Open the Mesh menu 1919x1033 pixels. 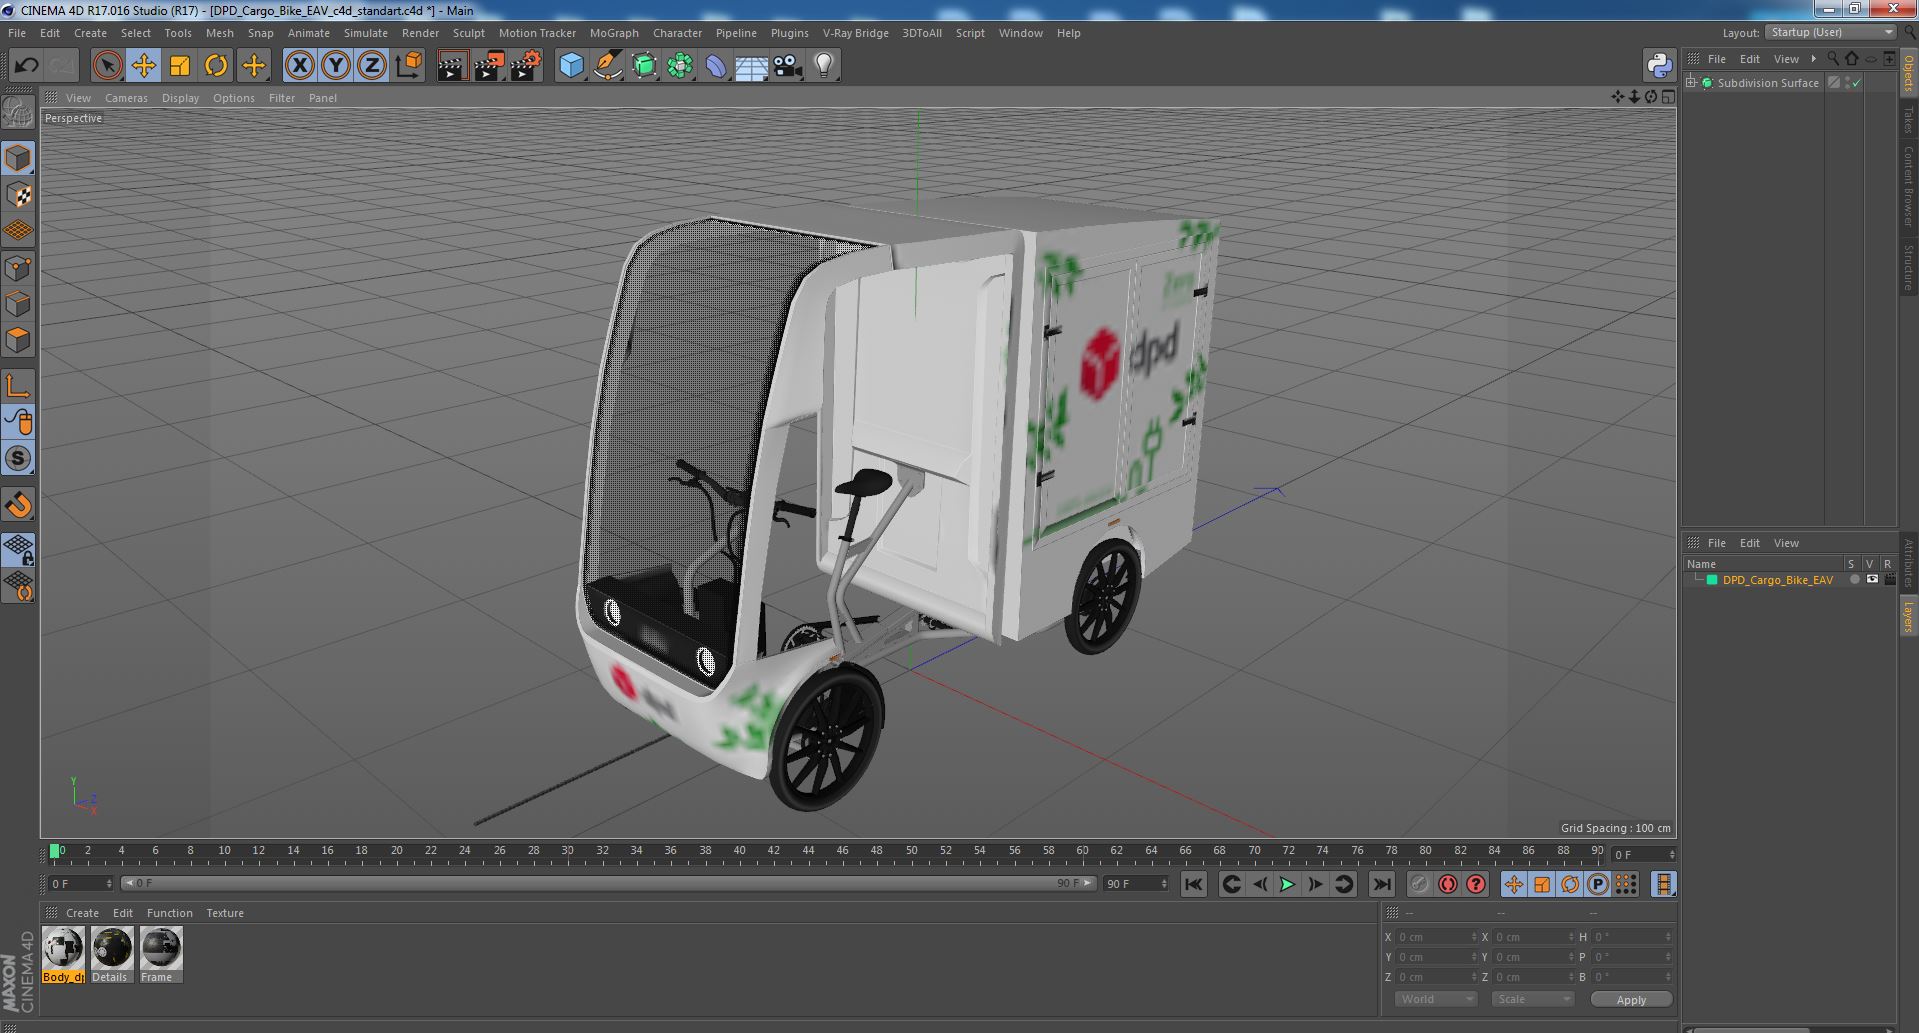coord(219,33)
